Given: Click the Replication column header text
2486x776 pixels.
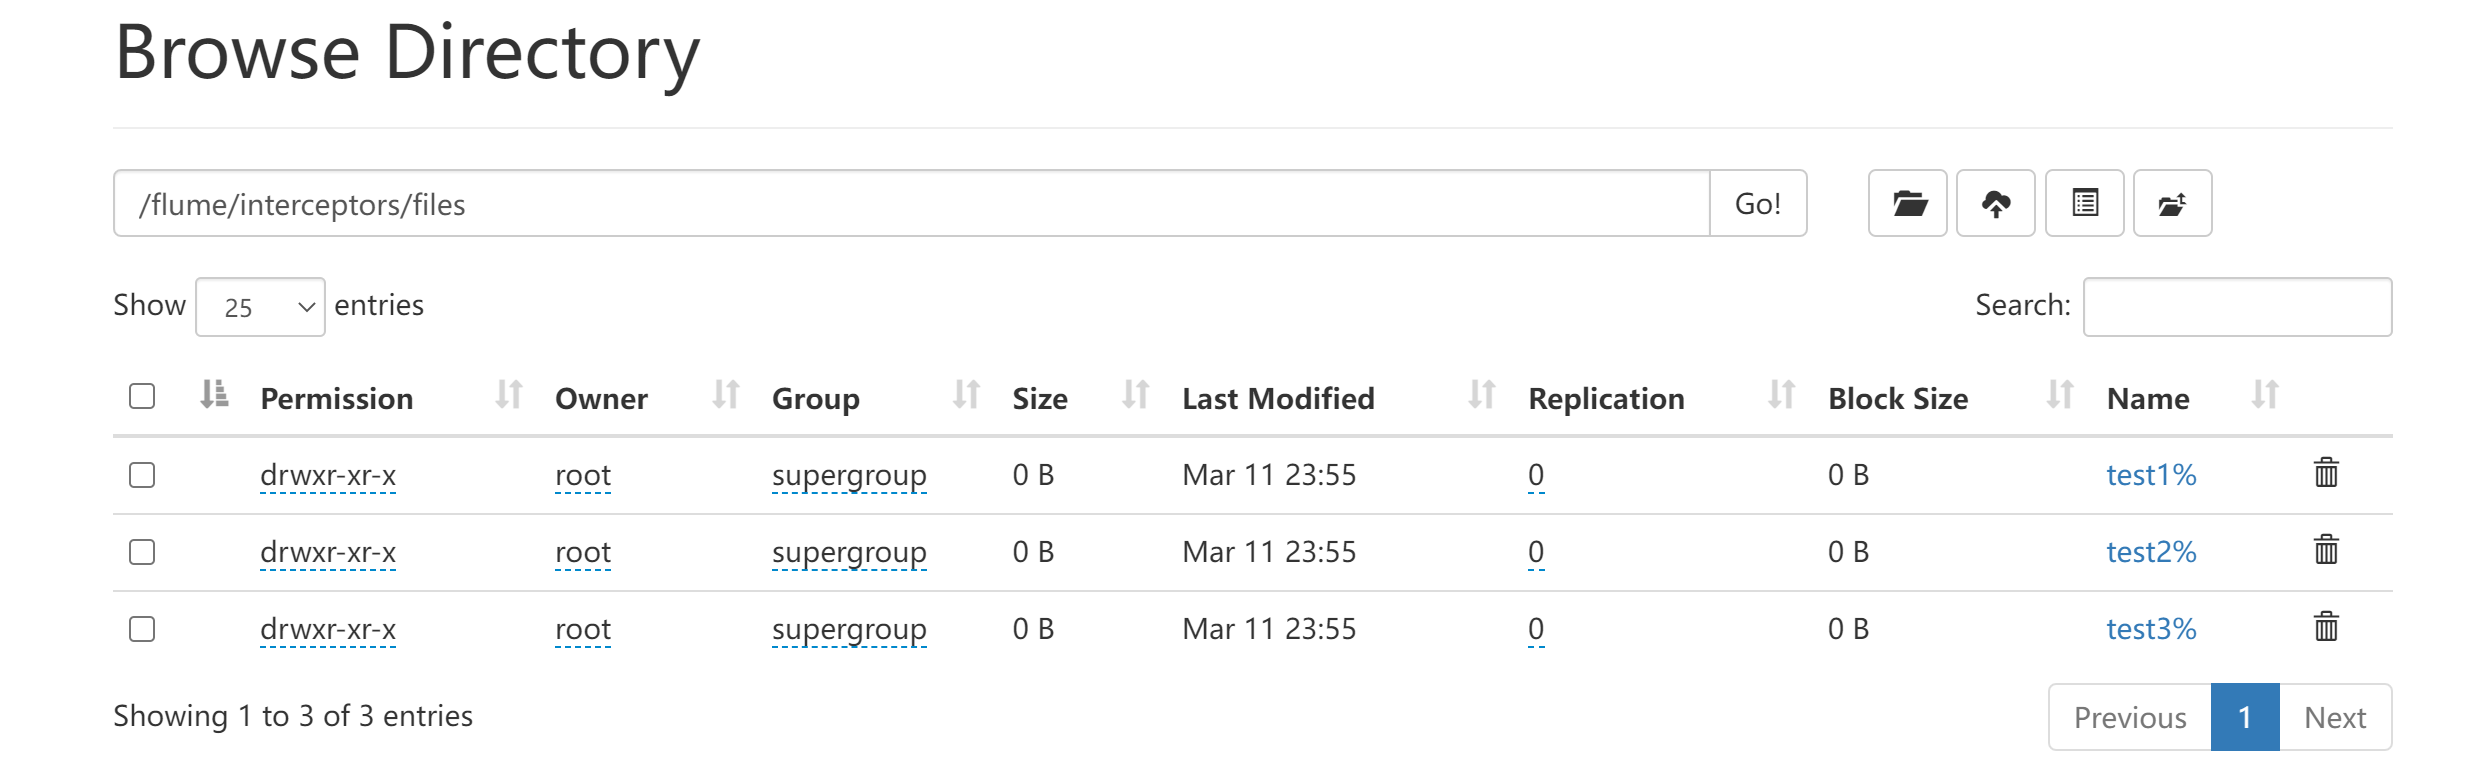Looking at the screenshot, I should 1606,400.
